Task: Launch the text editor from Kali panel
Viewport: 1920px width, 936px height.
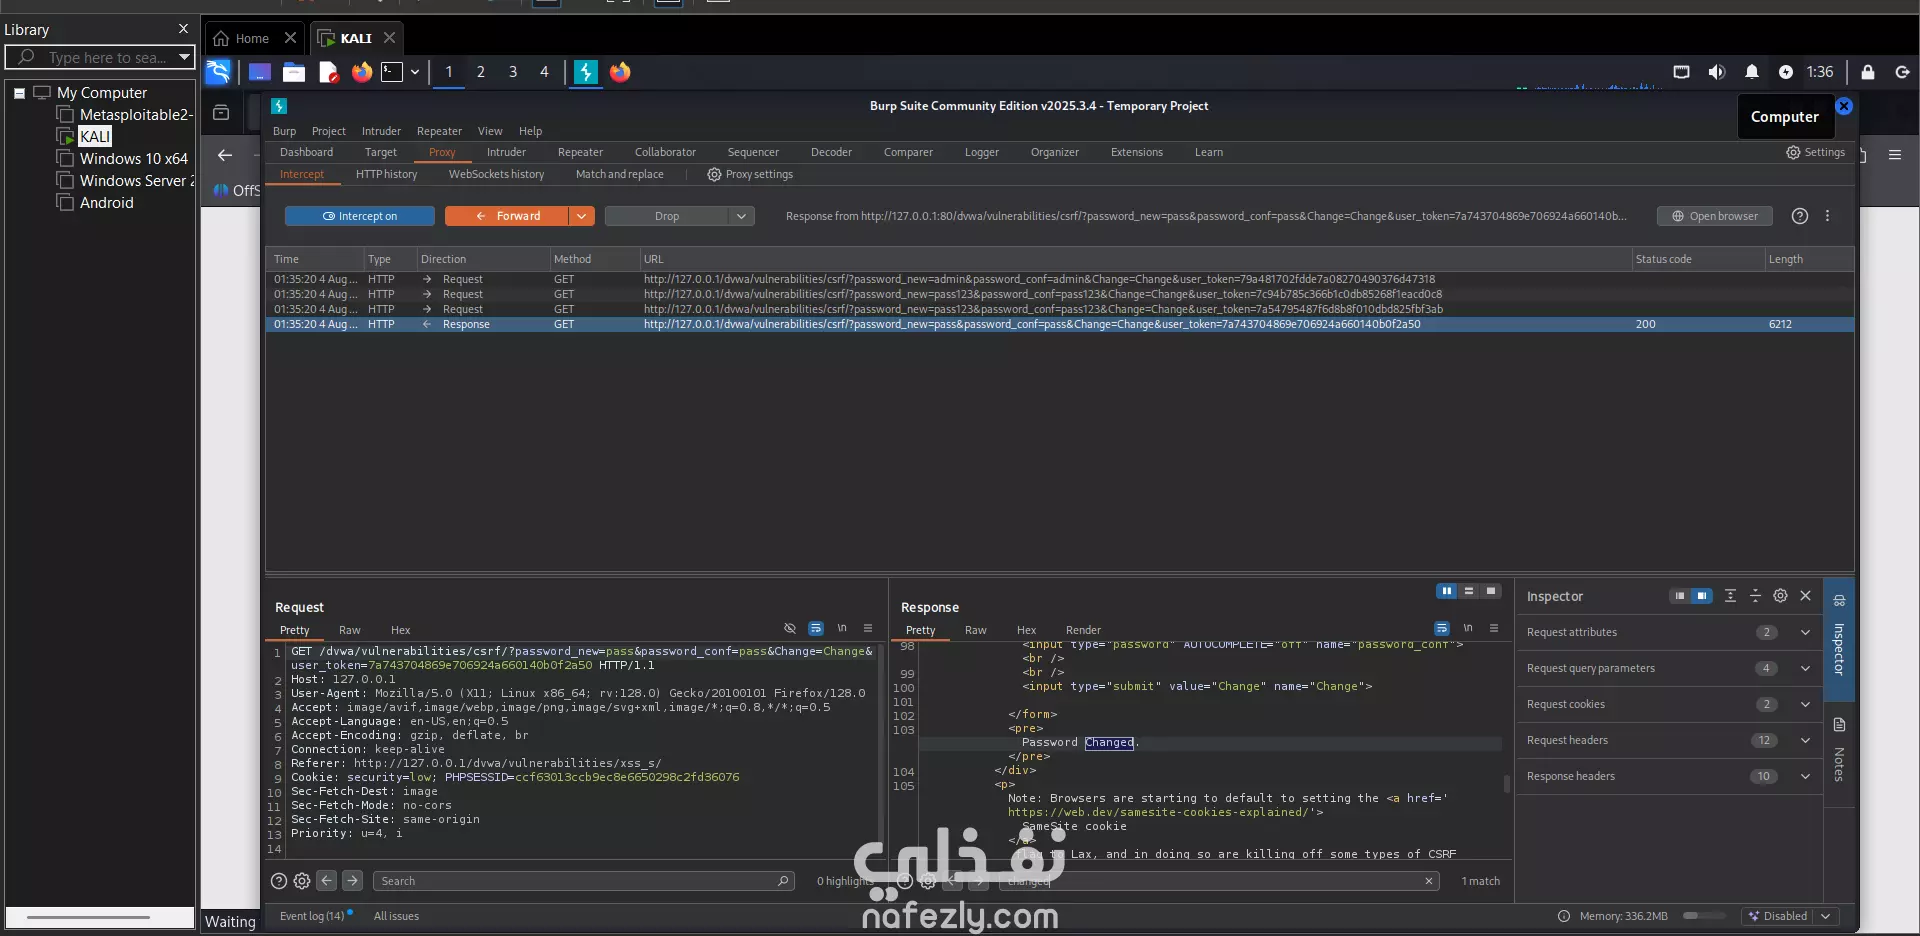Action: click(x=328, y=72)
